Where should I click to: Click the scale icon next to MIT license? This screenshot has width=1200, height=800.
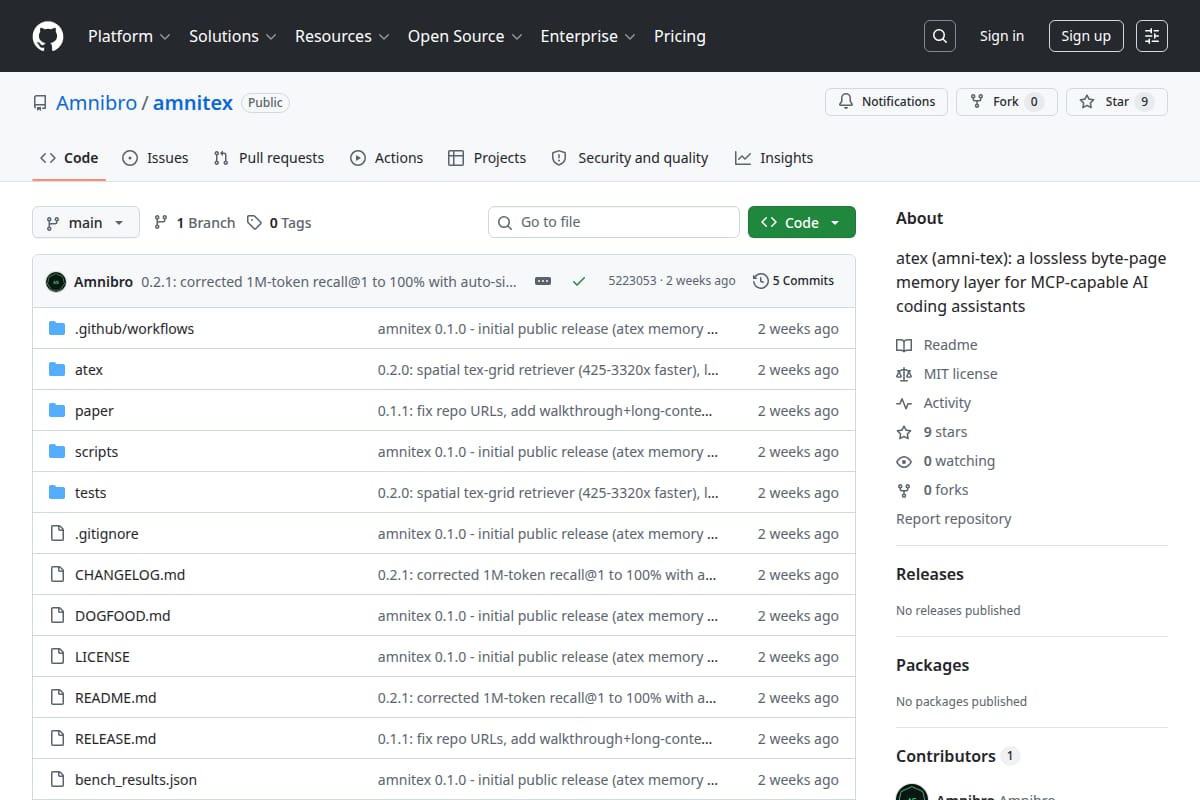click(904, 374)
